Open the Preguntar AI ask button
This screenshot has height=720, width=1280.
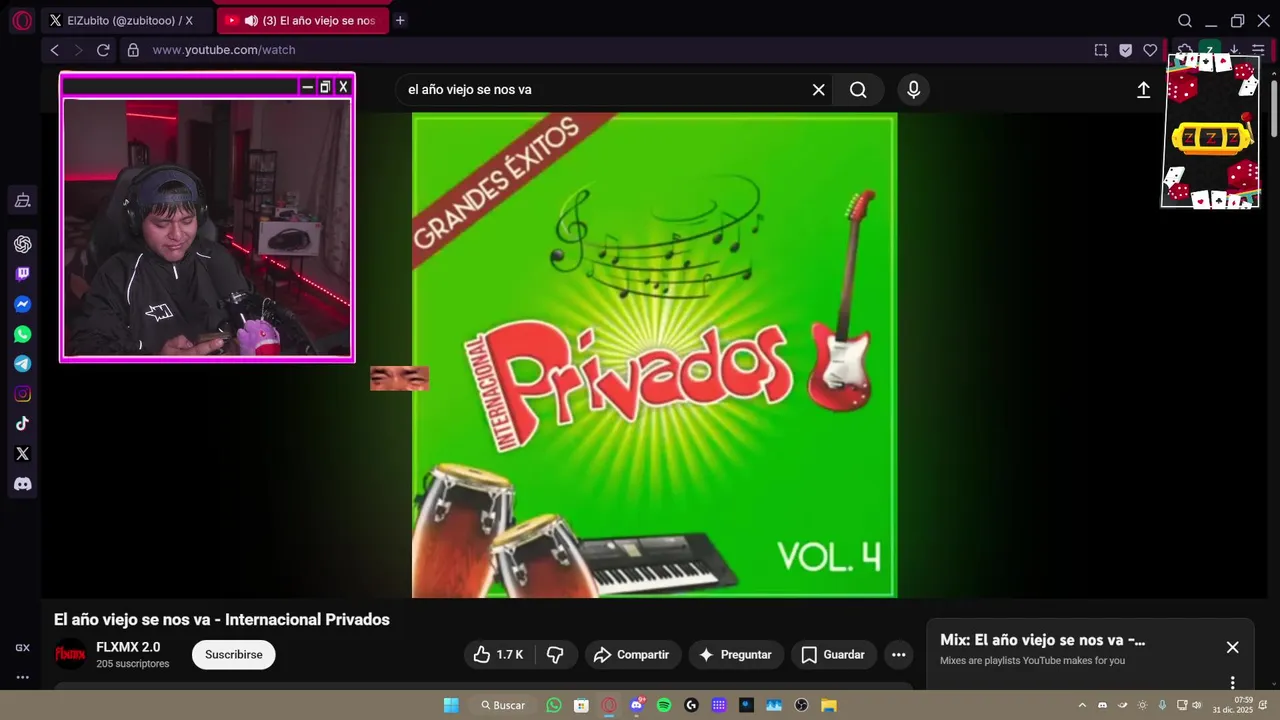tap(735, 655)
